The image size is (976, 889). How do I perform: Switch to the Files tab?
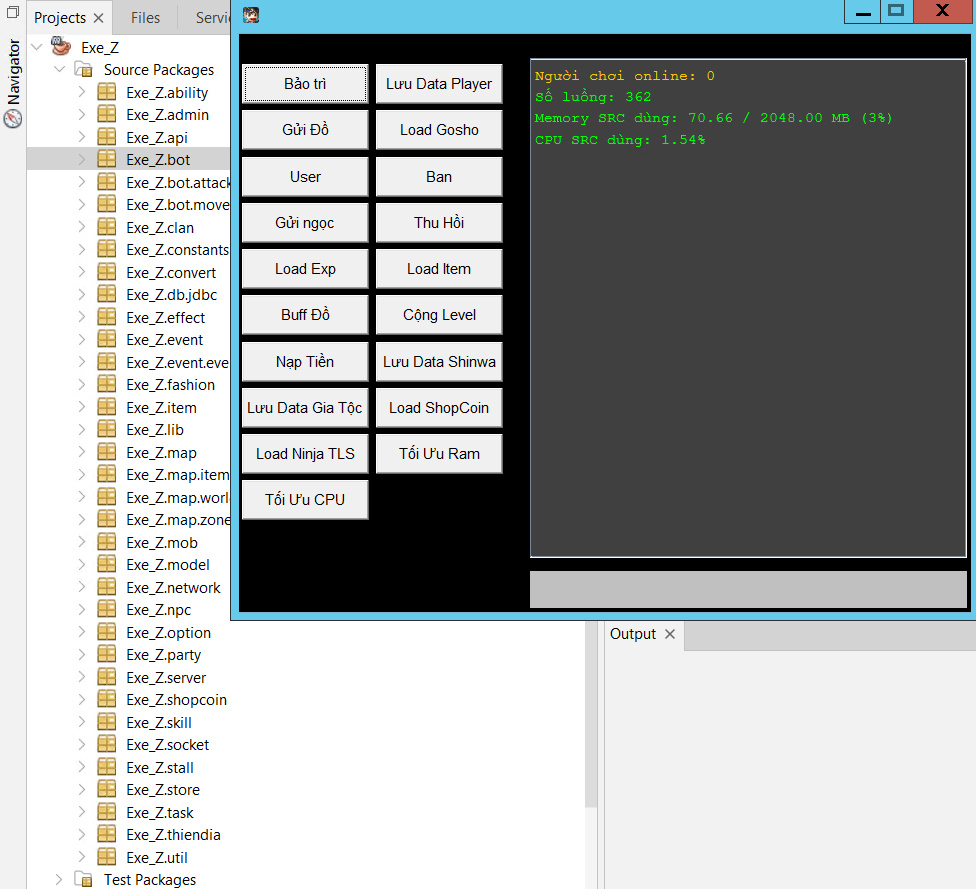(145, 17)
